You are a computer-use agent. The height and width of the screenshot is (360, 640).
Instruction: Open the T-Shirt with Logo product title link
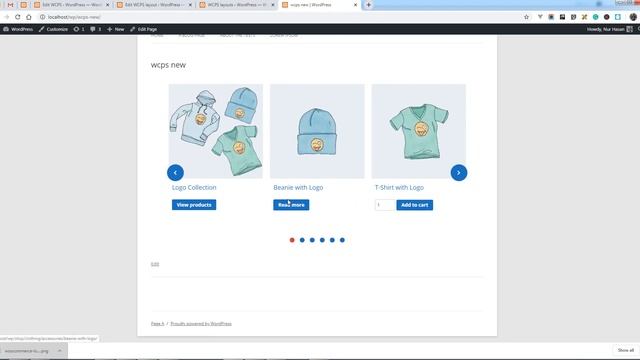tap(399, 187)
